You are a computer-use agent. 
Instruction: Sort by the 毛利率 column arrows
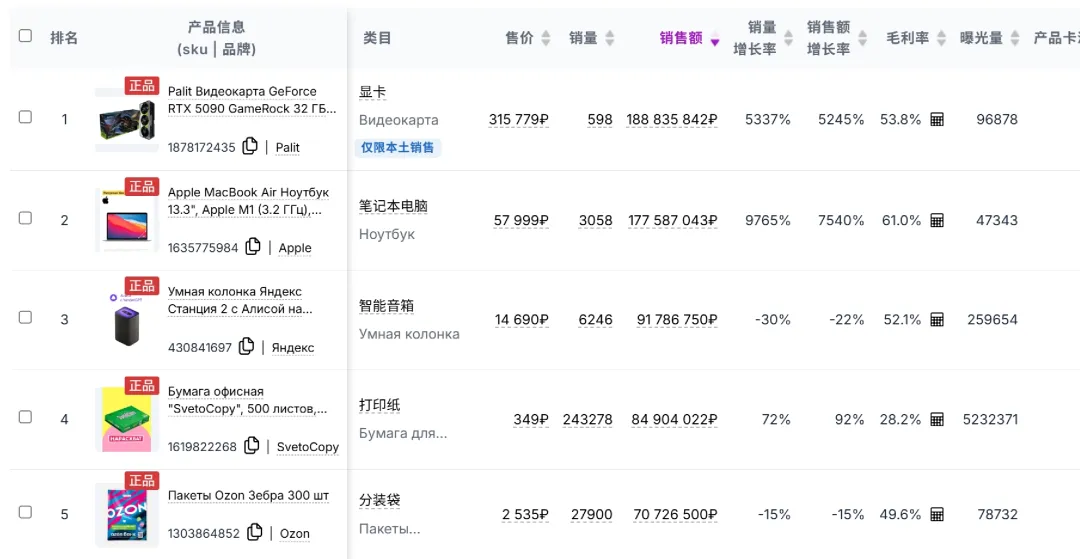point(942,38)
